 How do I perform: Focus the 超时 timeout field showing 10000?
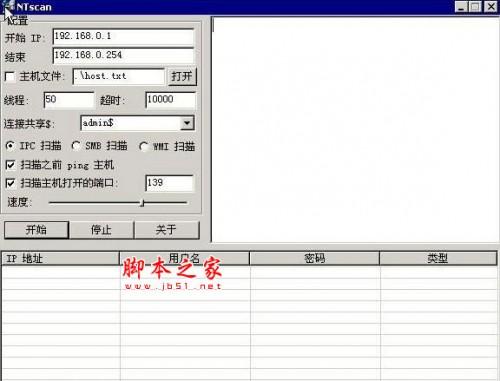pyautogui.click(x=171, y=100)
